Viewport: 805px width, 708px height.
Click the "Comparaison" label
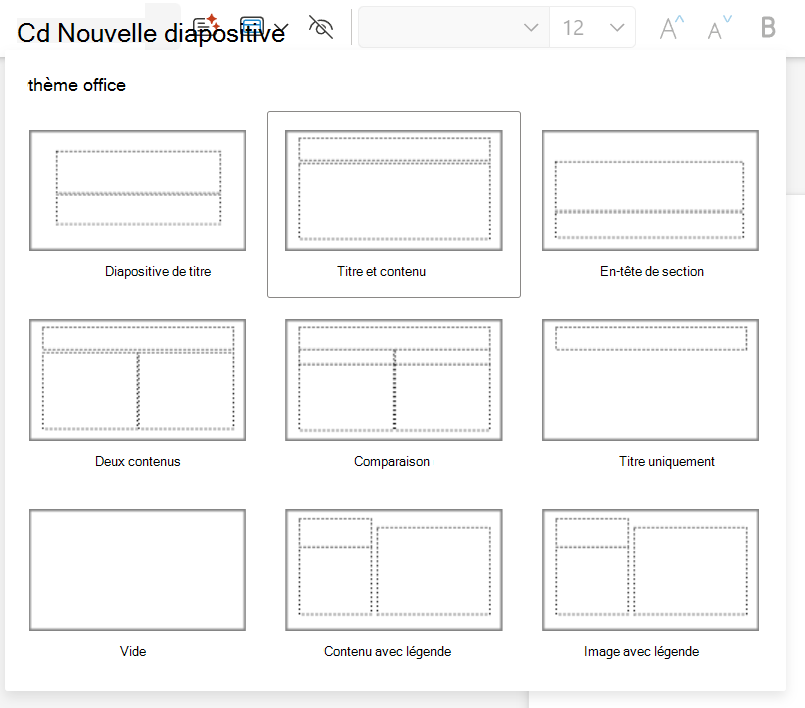392,462
